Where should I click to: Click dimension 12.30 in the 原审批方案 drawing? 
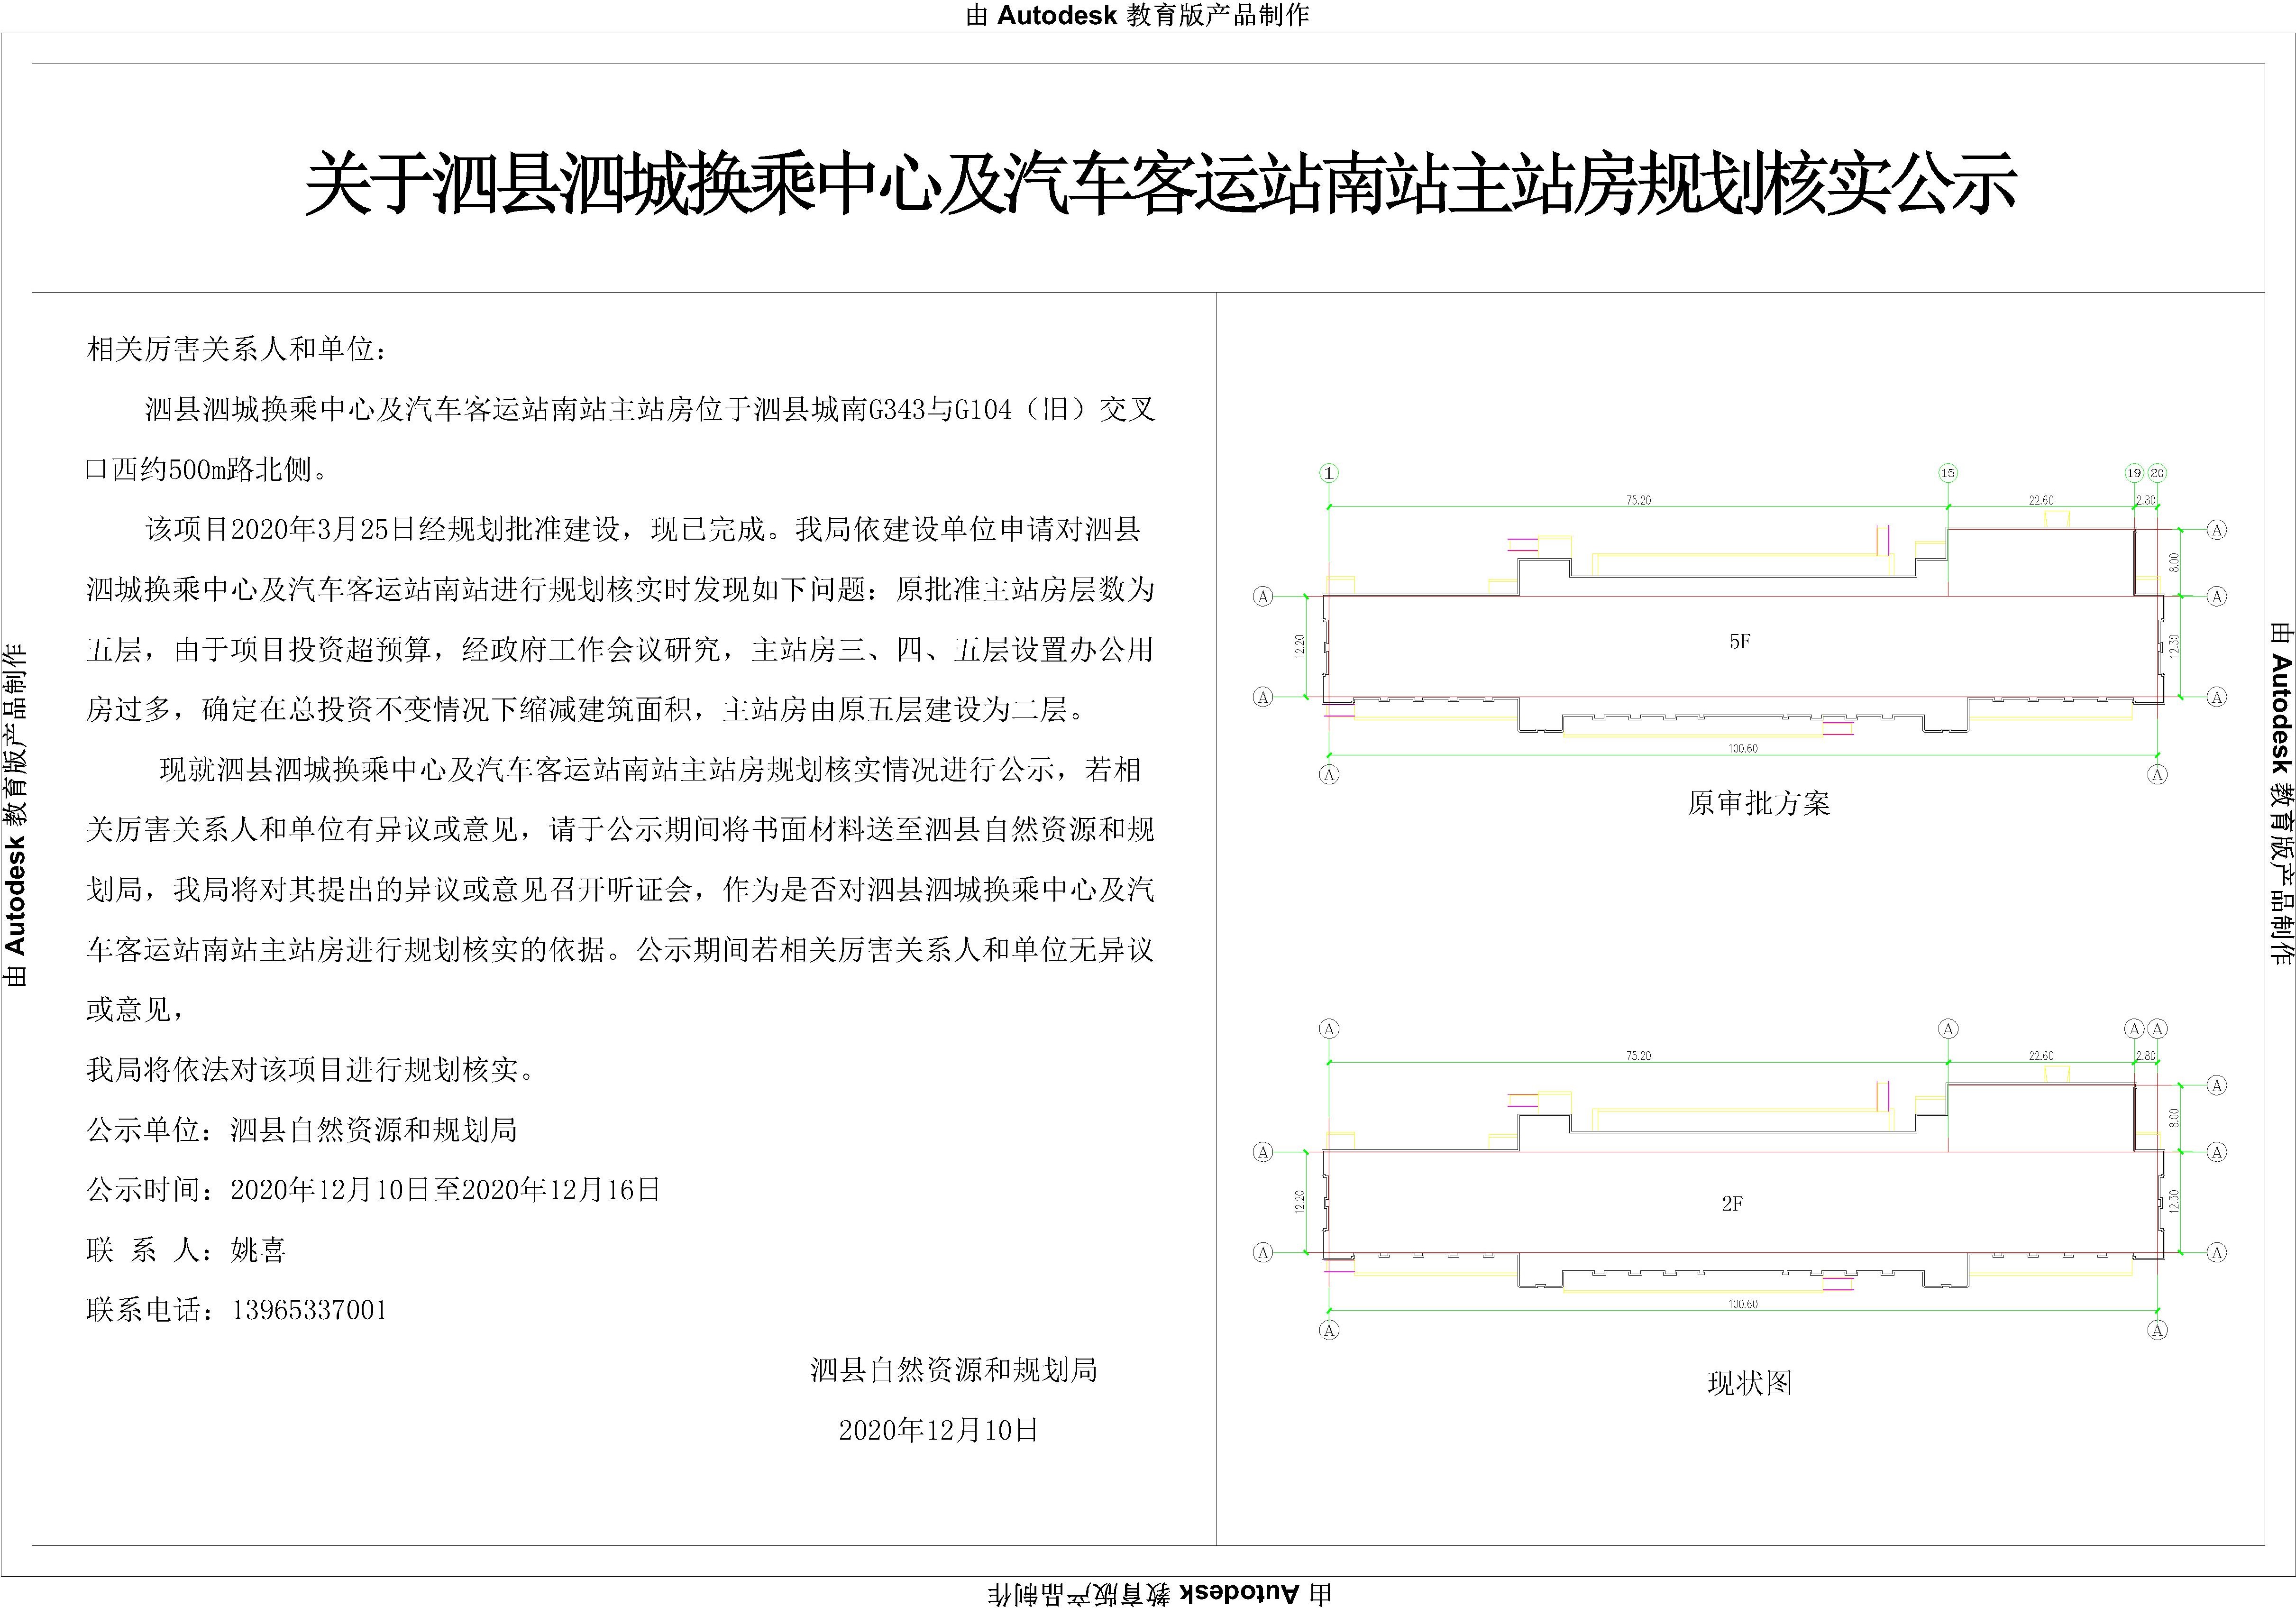coord(2173,646)
